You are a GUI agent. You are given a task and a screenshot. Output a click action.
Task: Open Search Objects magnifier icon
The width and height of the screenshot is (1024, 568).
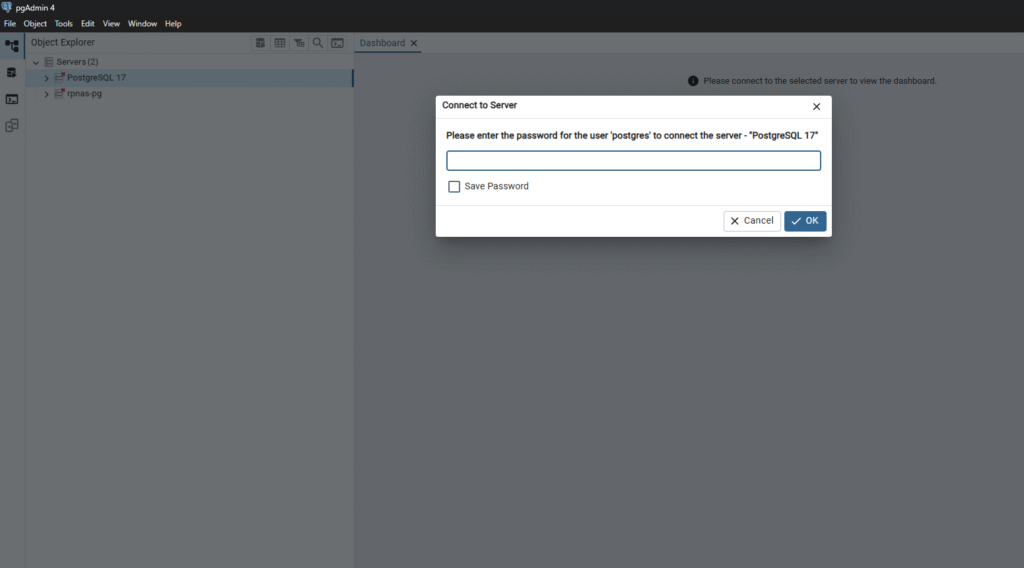(318, 43)
